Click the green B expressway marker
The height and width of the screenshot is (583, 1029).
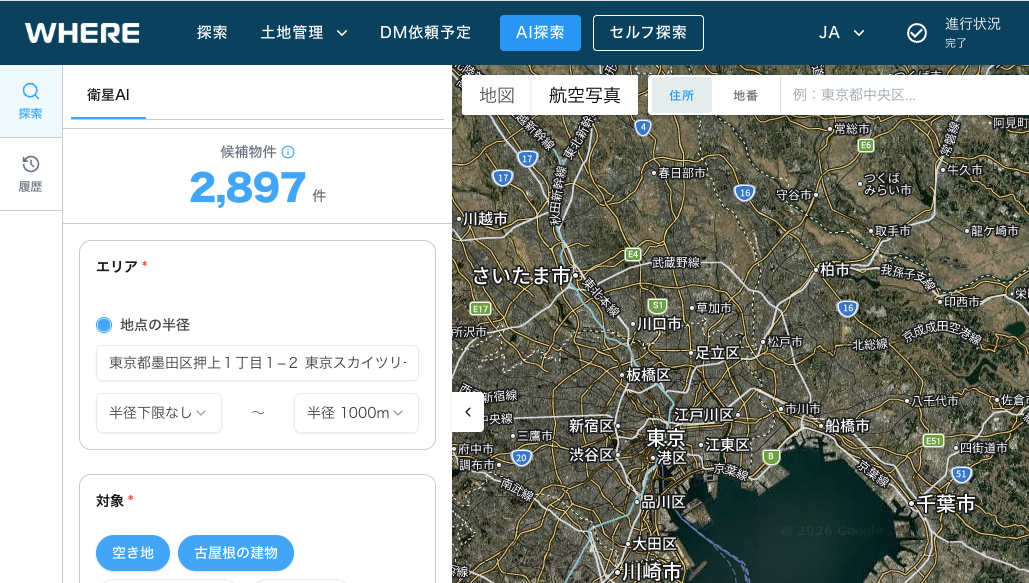(771, 456)
